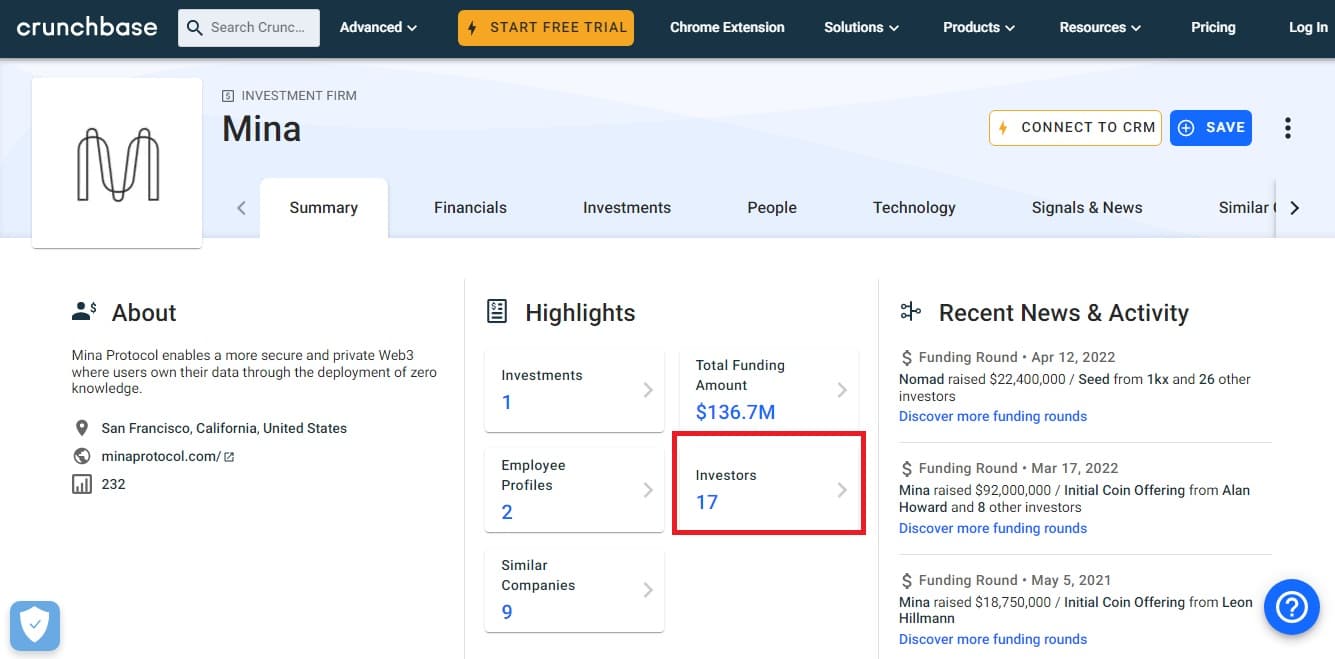The width and height of the screenshot is (1335, 659).
Task: Click the Leon Hillmann investor link
Action: (x=1076, y=610)
